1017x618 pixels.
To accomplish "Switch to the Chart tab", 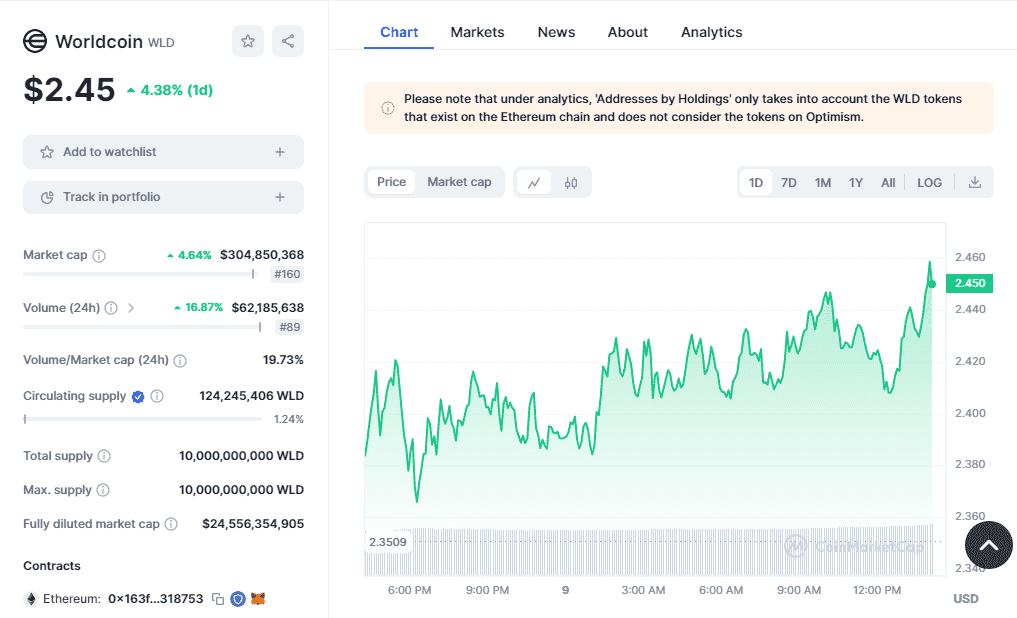I will coord(399,32).
